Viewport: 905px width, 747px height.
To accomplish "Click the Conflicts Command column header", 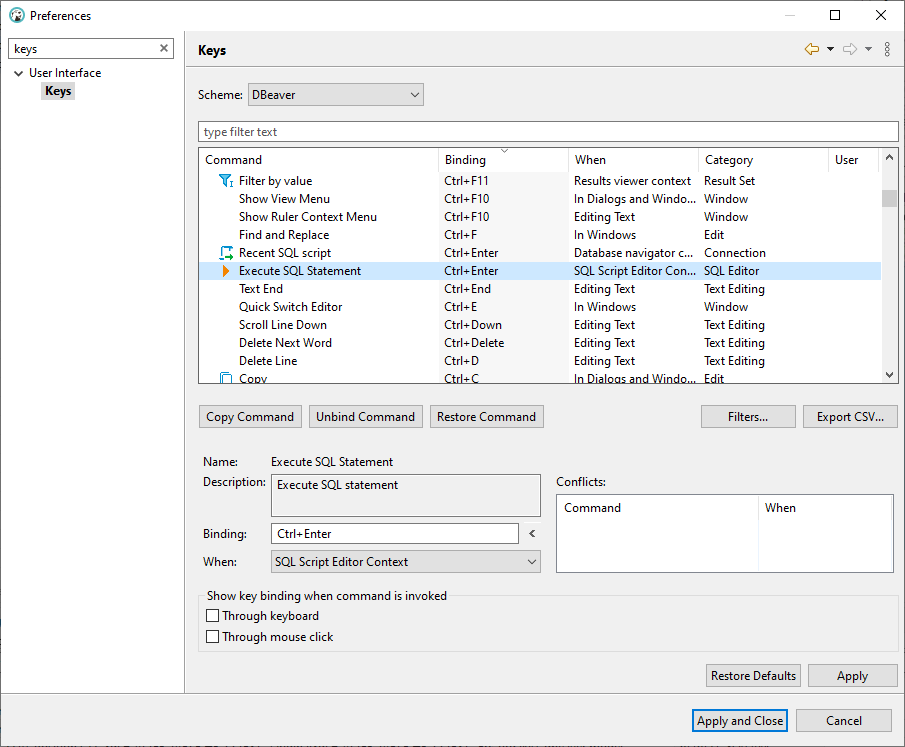I will pyautogui.click(x=657, y=507).
